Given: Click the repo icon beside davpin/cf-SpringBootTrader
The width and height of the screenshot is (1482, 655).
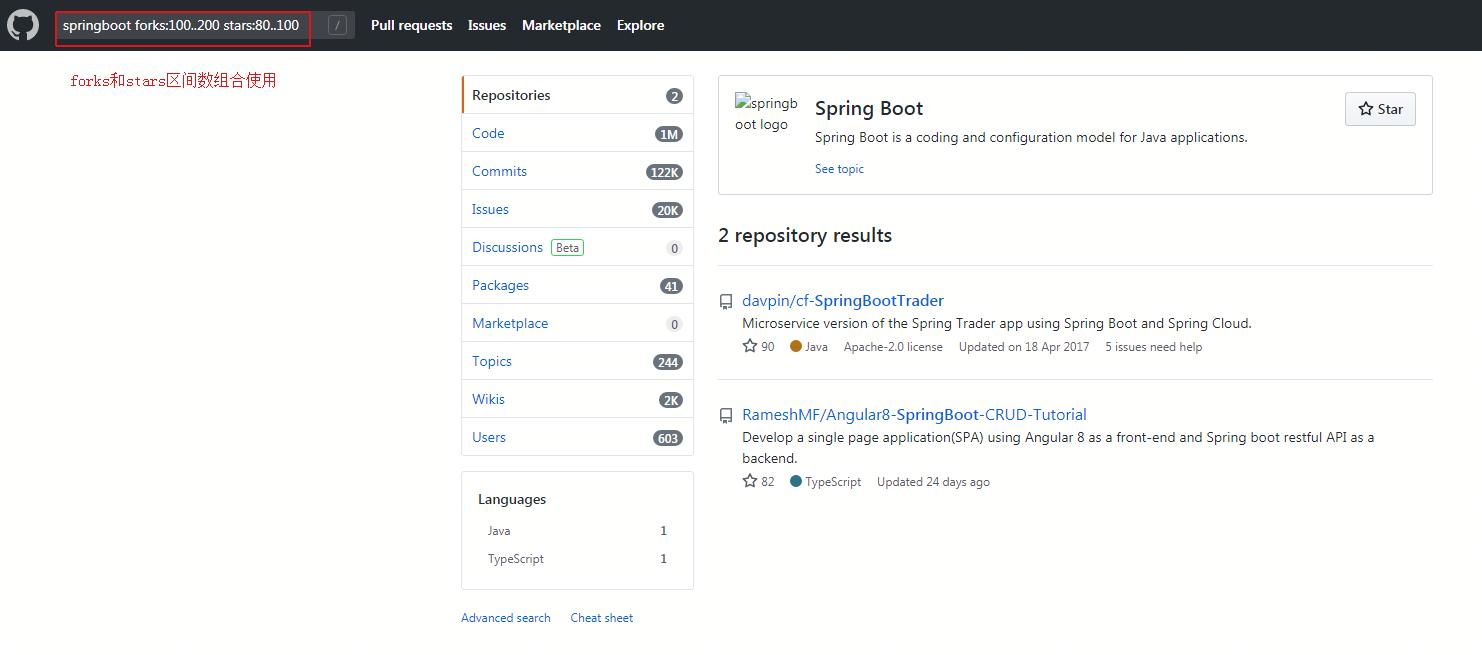Looking at the screenshot, I should (x=727, y=302).
